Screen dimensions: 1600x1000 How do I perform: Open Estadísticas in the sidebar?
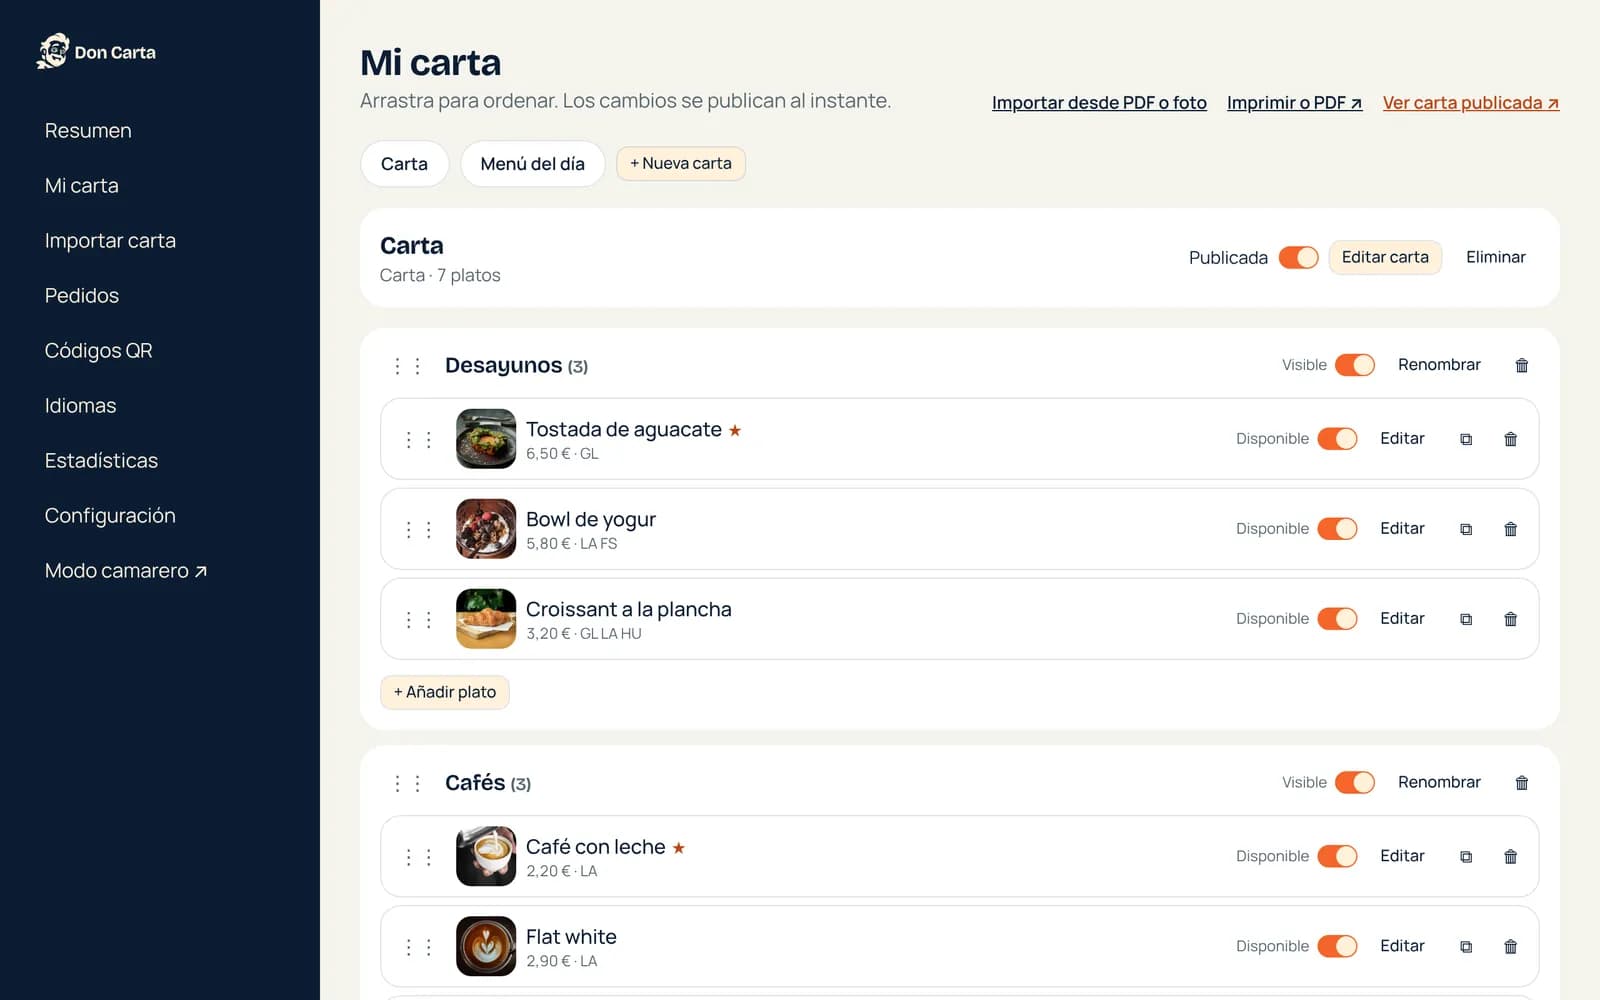(101, 461)
